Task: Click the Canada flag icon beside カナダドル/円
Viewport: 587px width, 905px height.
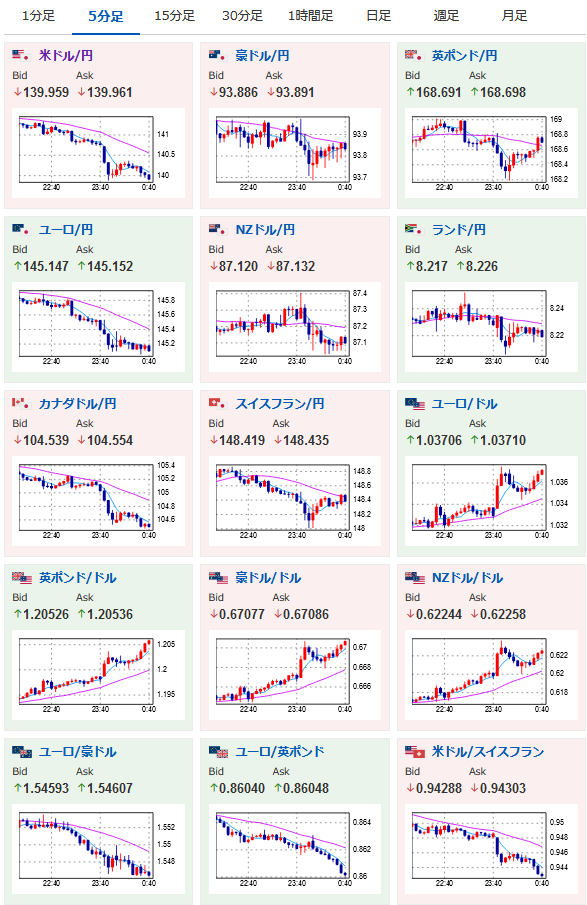Action: (21, 403)
